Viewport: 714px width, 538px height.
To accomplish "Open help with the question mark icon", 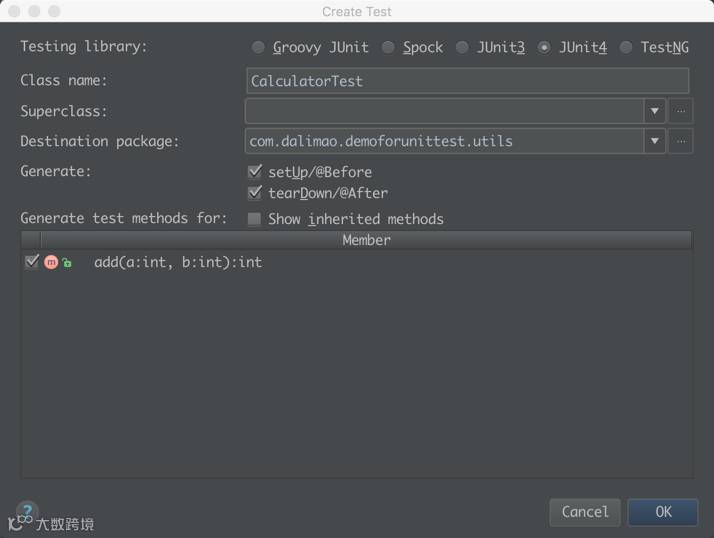I will (27, 510).
